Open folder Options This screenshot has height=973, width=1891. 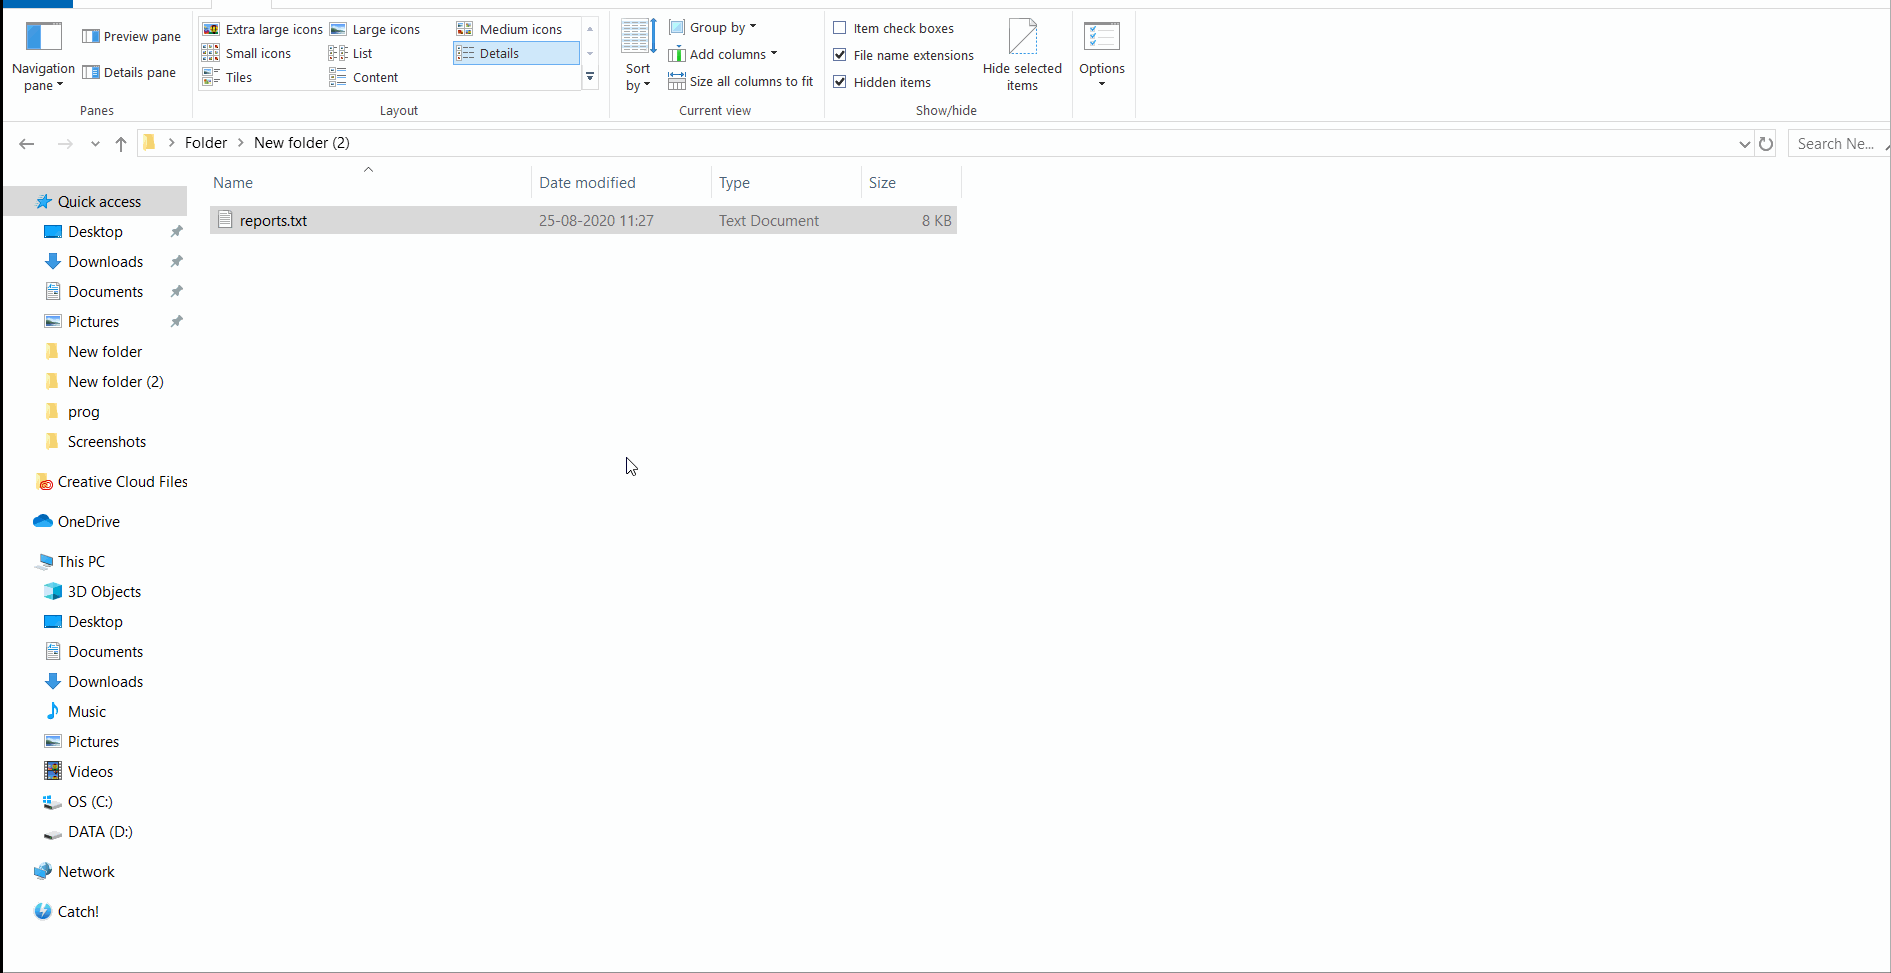pyautogui.click(x=1102, y=57)
